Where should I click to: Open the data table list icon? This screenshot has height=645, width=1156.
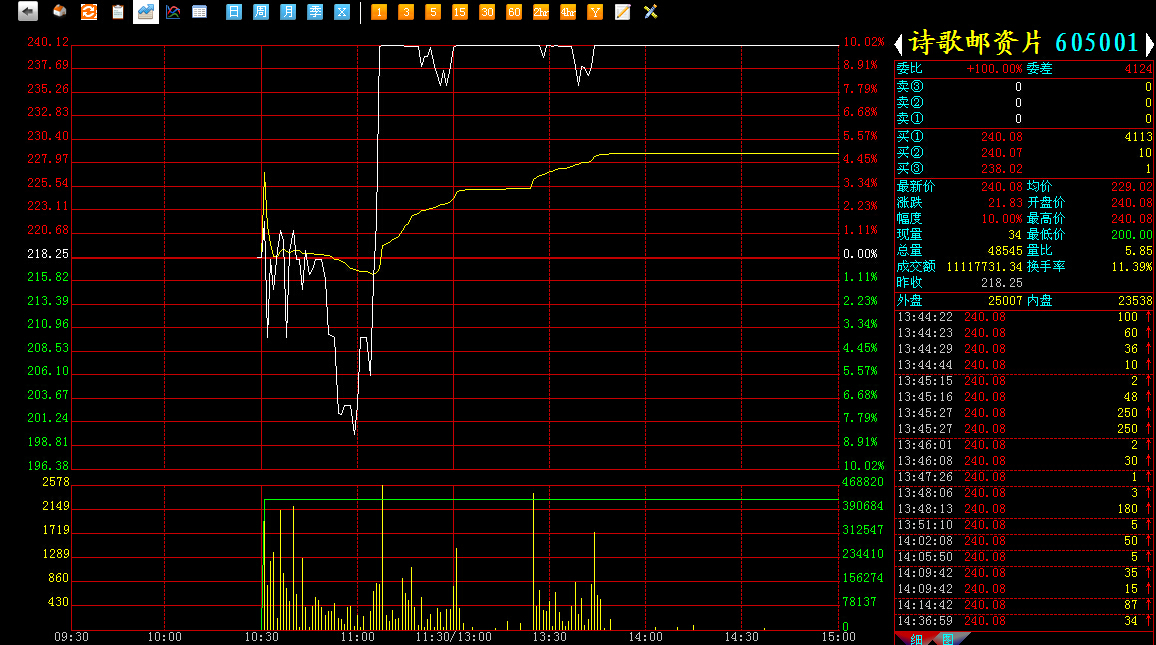coord(199,12)
